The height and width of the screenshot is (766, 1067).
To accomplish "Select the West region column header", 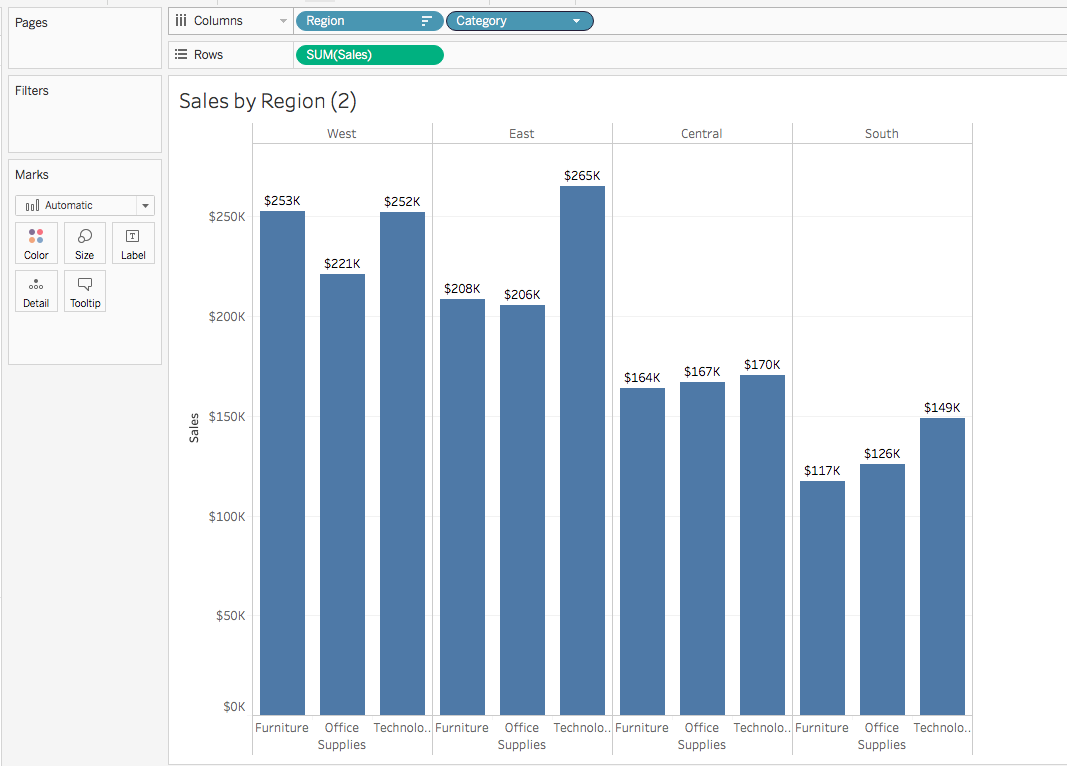I will (342, 133).
